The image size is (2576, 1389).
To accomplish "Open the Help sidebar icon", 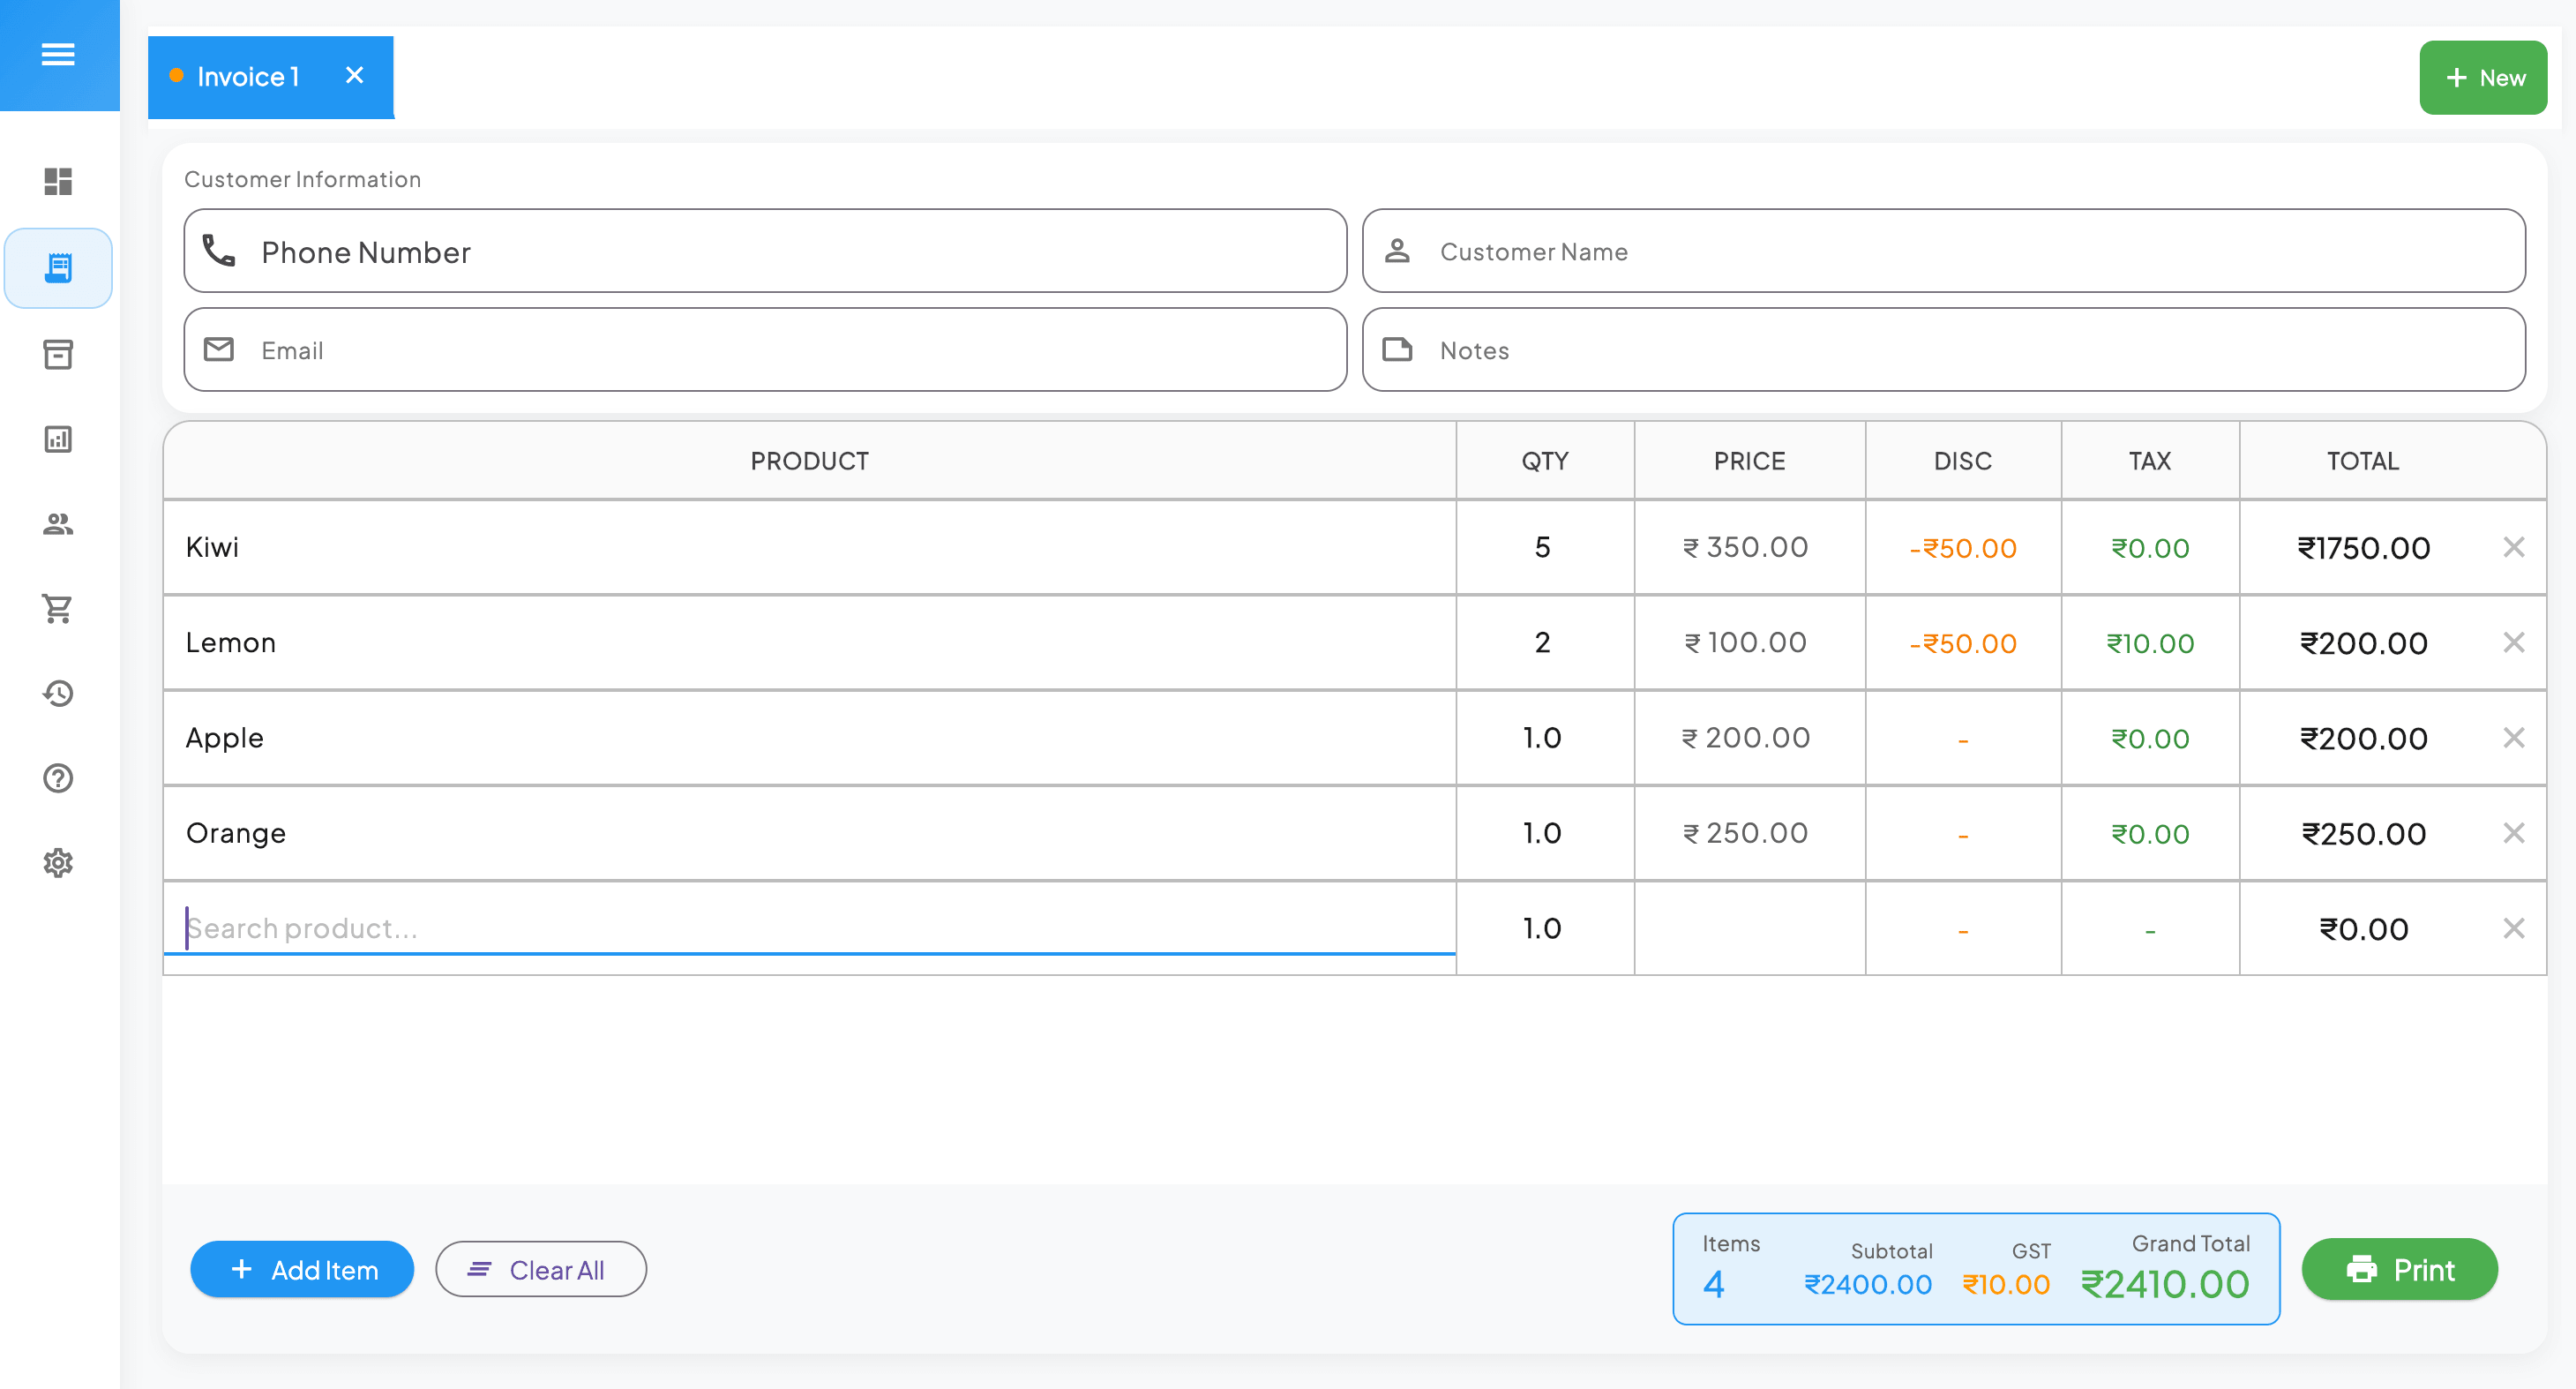I will coord(58,779).
